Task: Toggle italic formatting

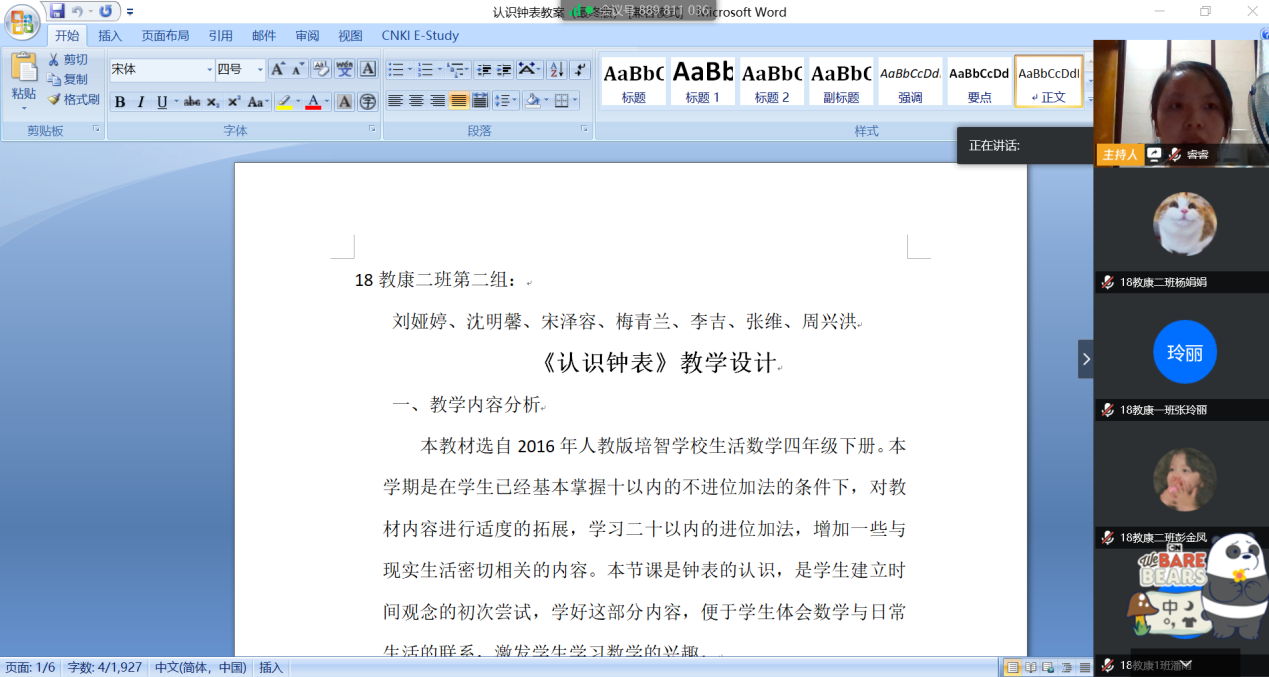Action: point(141,100)
